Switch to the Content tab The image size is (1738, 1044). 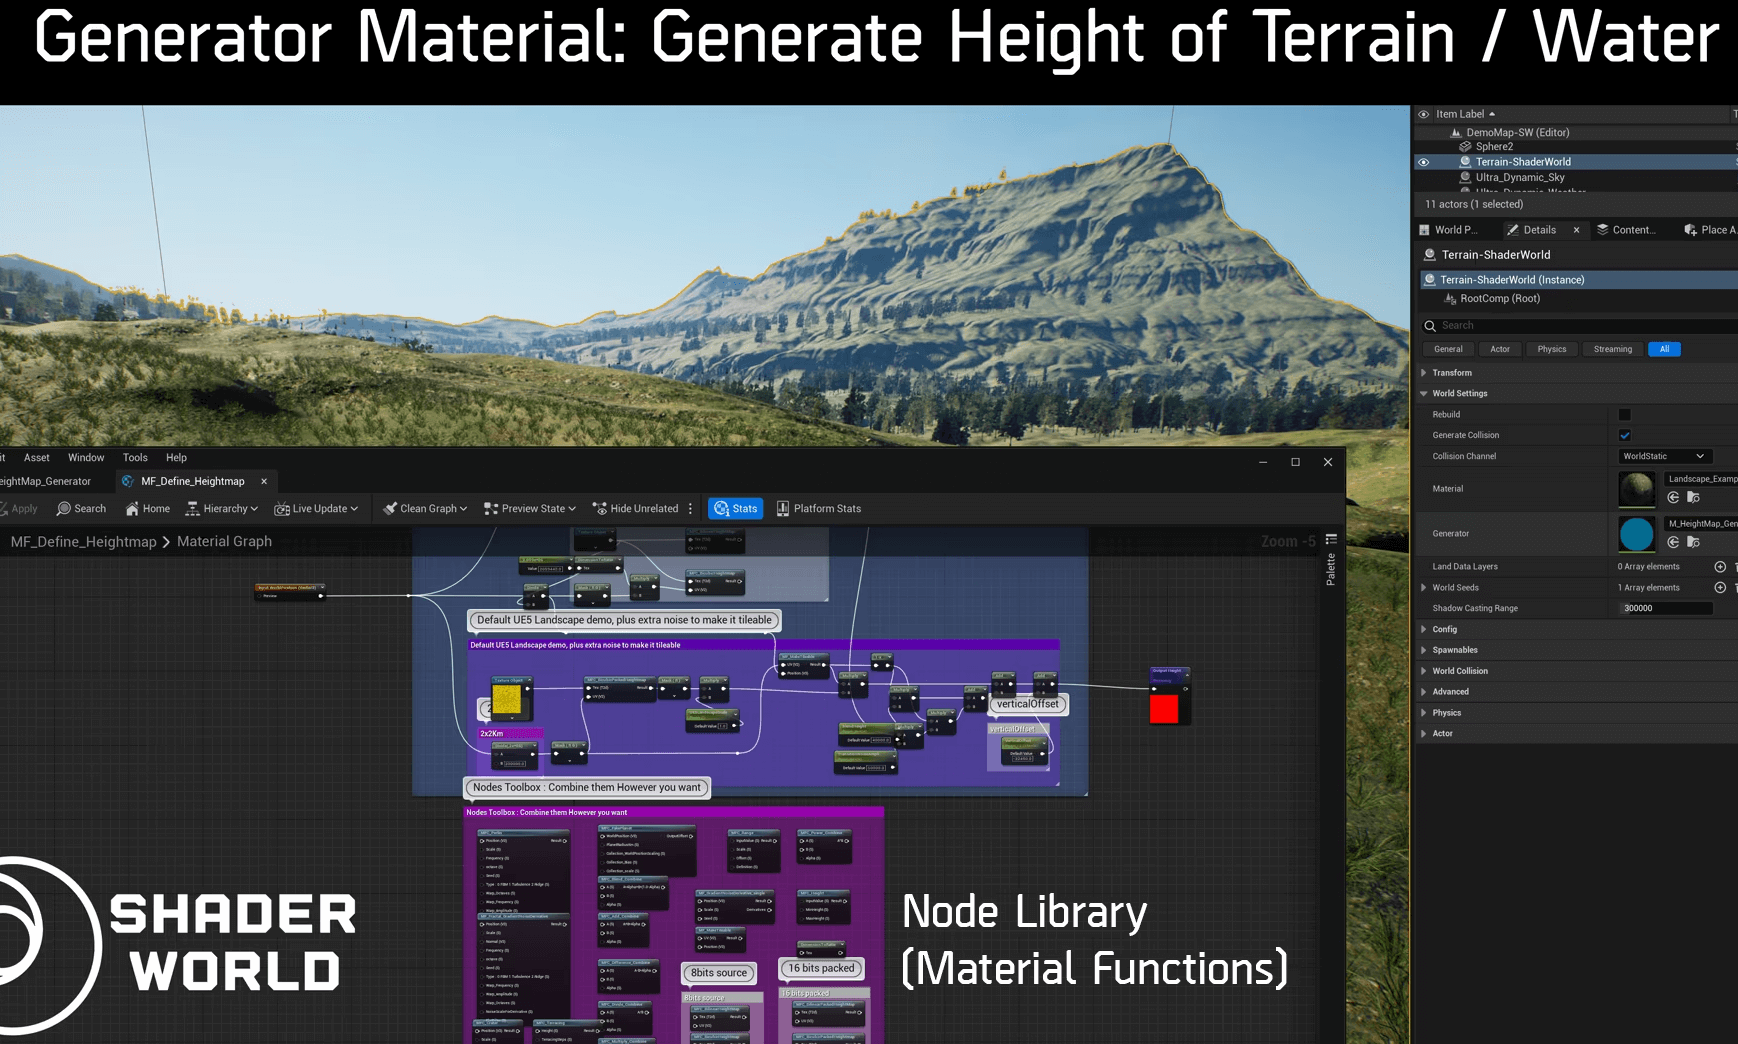point(1626,230)
